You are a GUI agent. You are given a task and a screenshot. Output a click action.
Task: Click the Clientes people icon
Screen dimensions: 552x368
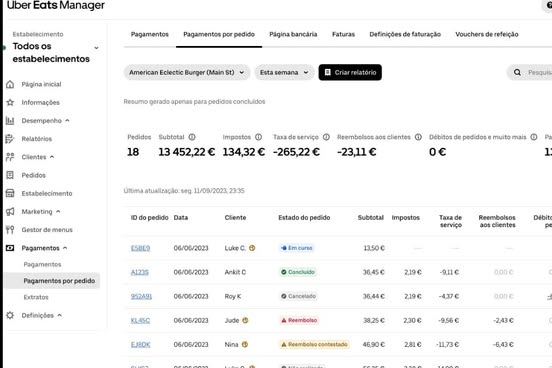[x=10, y=157]
